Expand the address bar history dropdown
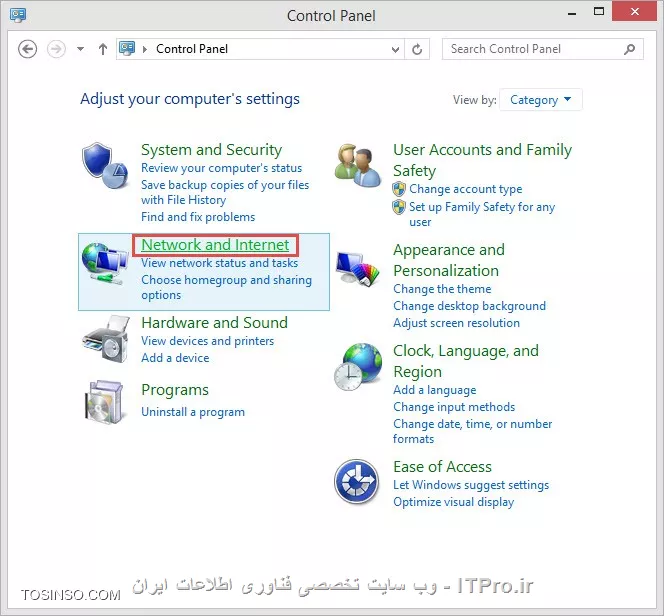664x616 pixels. 396,50
